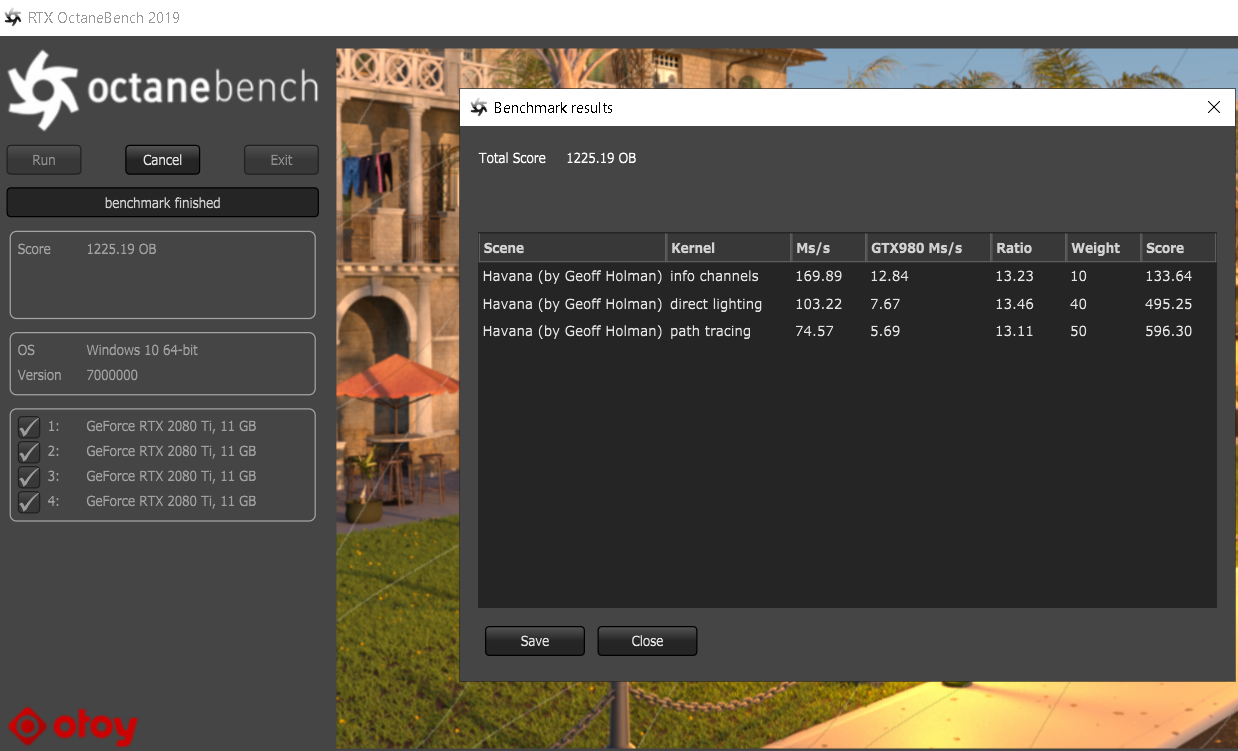Click the sidebar Score 1225.19 OB value
This screenshot has height=751, width=1238.
(x=121, y=249)
